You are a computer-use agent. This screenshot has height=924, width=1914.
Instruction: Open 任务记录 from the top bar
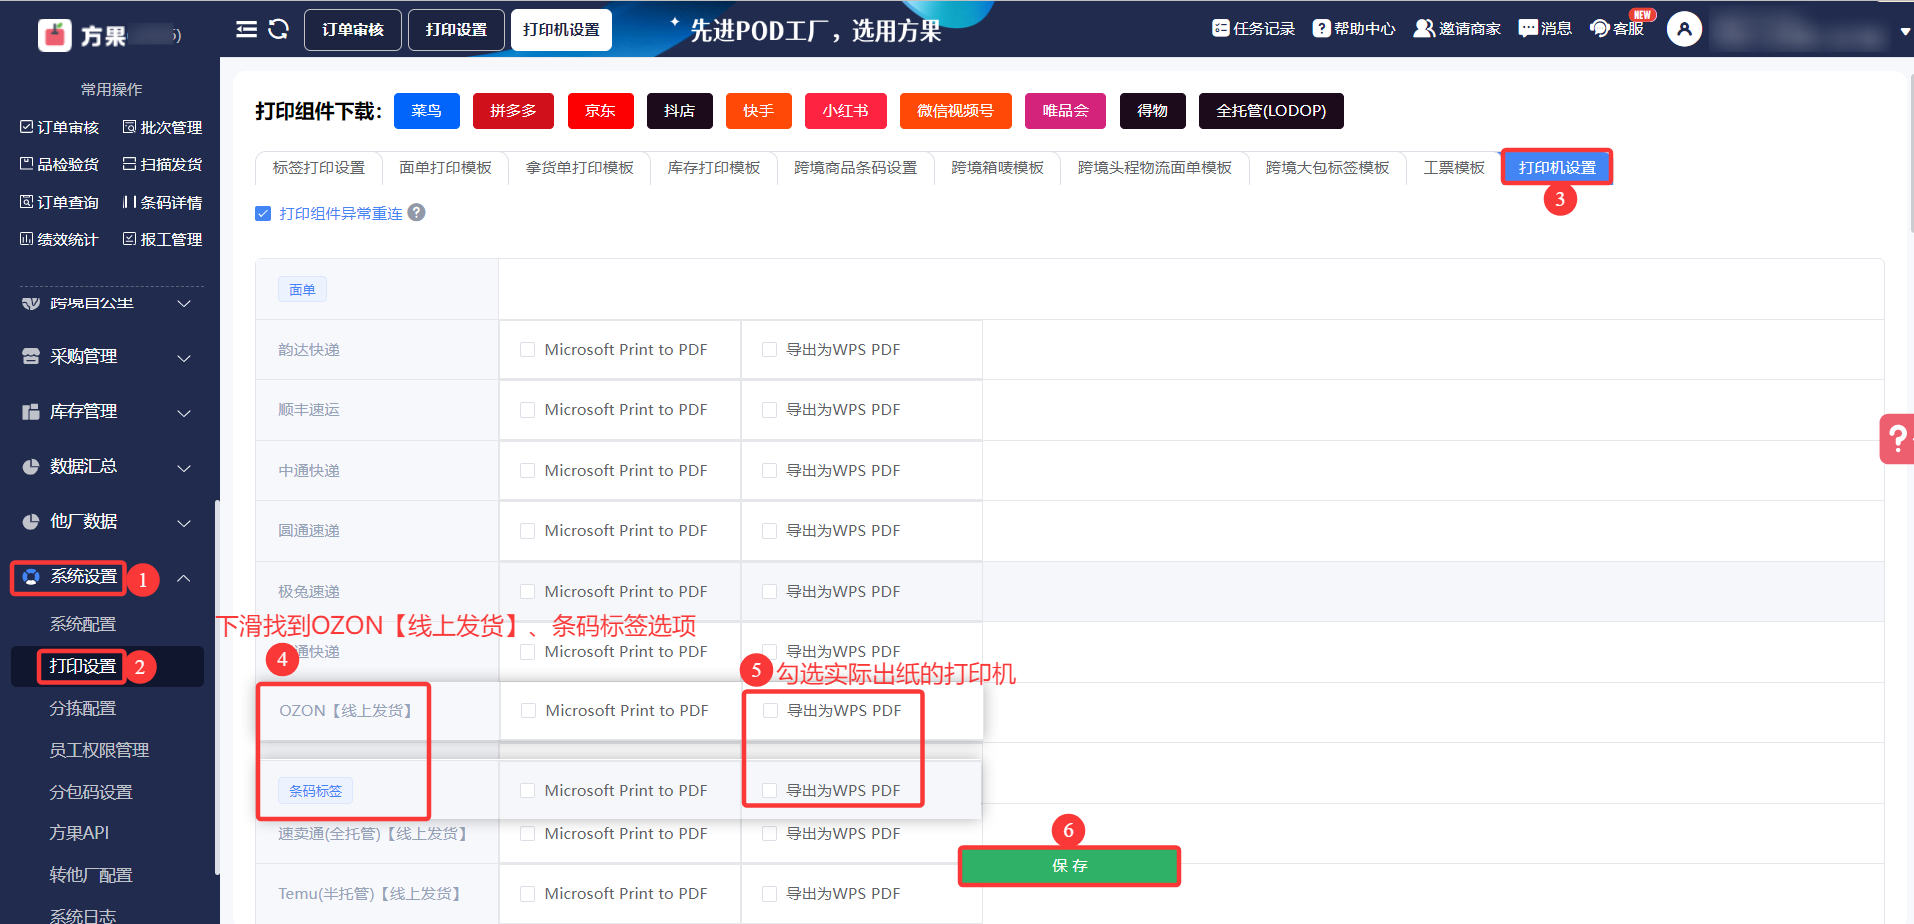[x=1253, y=29]
